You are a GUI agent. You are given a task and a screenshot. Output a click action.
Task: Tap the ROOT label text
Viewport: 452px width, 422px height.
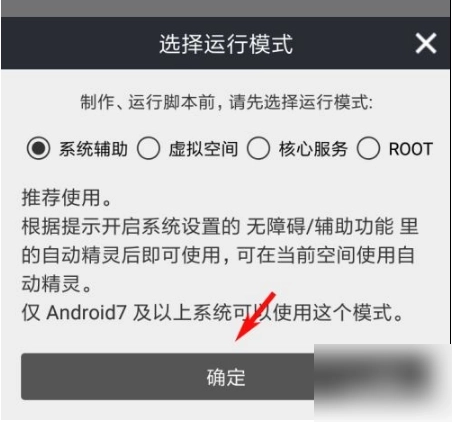point(411,149)
